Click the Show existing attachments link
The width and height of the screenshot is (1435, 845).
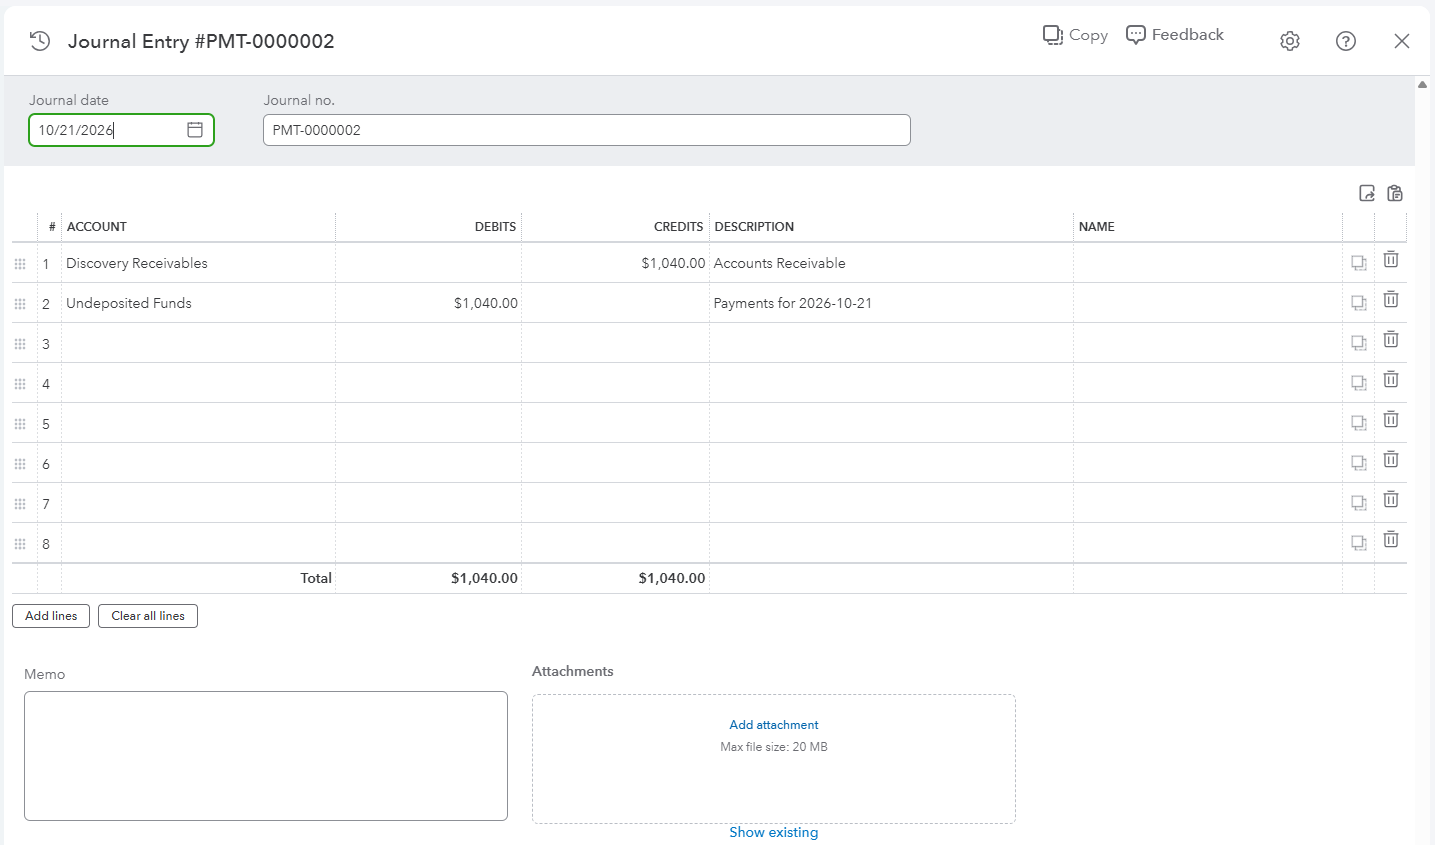774,832
